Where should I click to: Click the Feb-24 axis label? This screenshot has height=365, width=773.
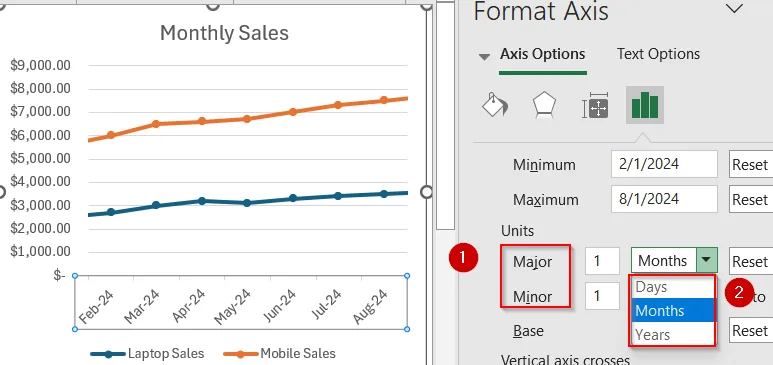coord(96,306)
